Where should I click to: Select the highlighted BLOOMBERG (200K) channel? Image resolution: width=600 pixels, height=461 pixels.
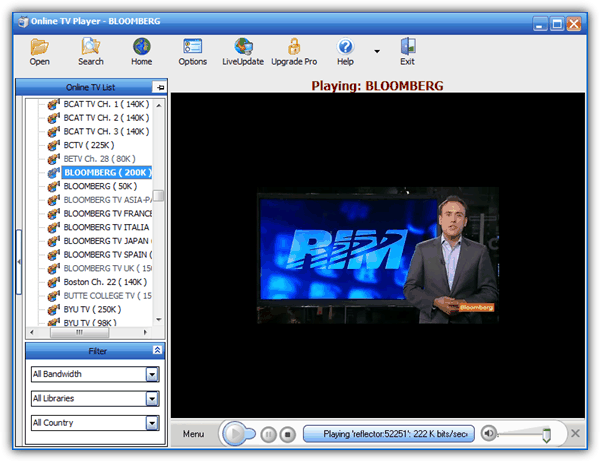click(x=108, y=173)
